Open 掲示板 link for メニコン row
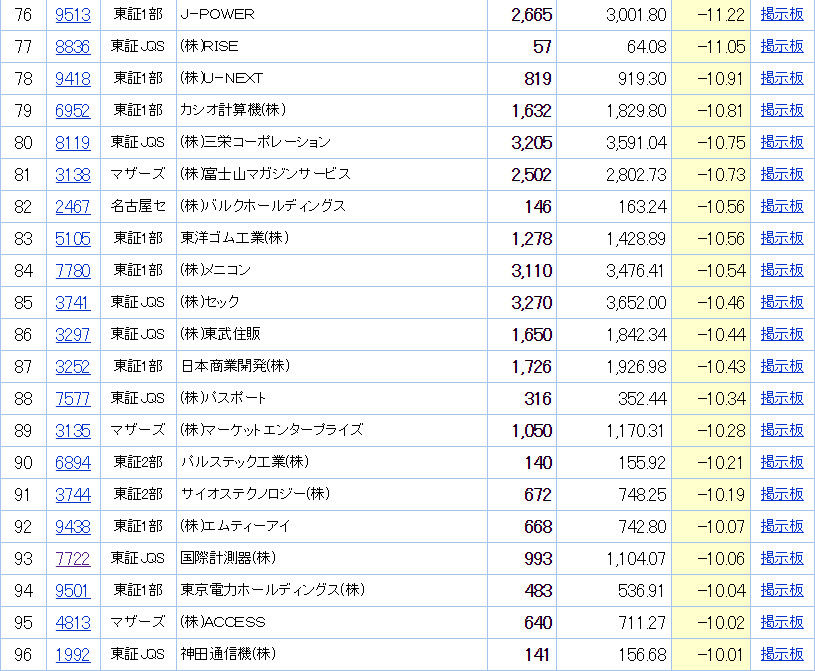Image resolution: width=815 pixels, height=671 pixels. 782,270
